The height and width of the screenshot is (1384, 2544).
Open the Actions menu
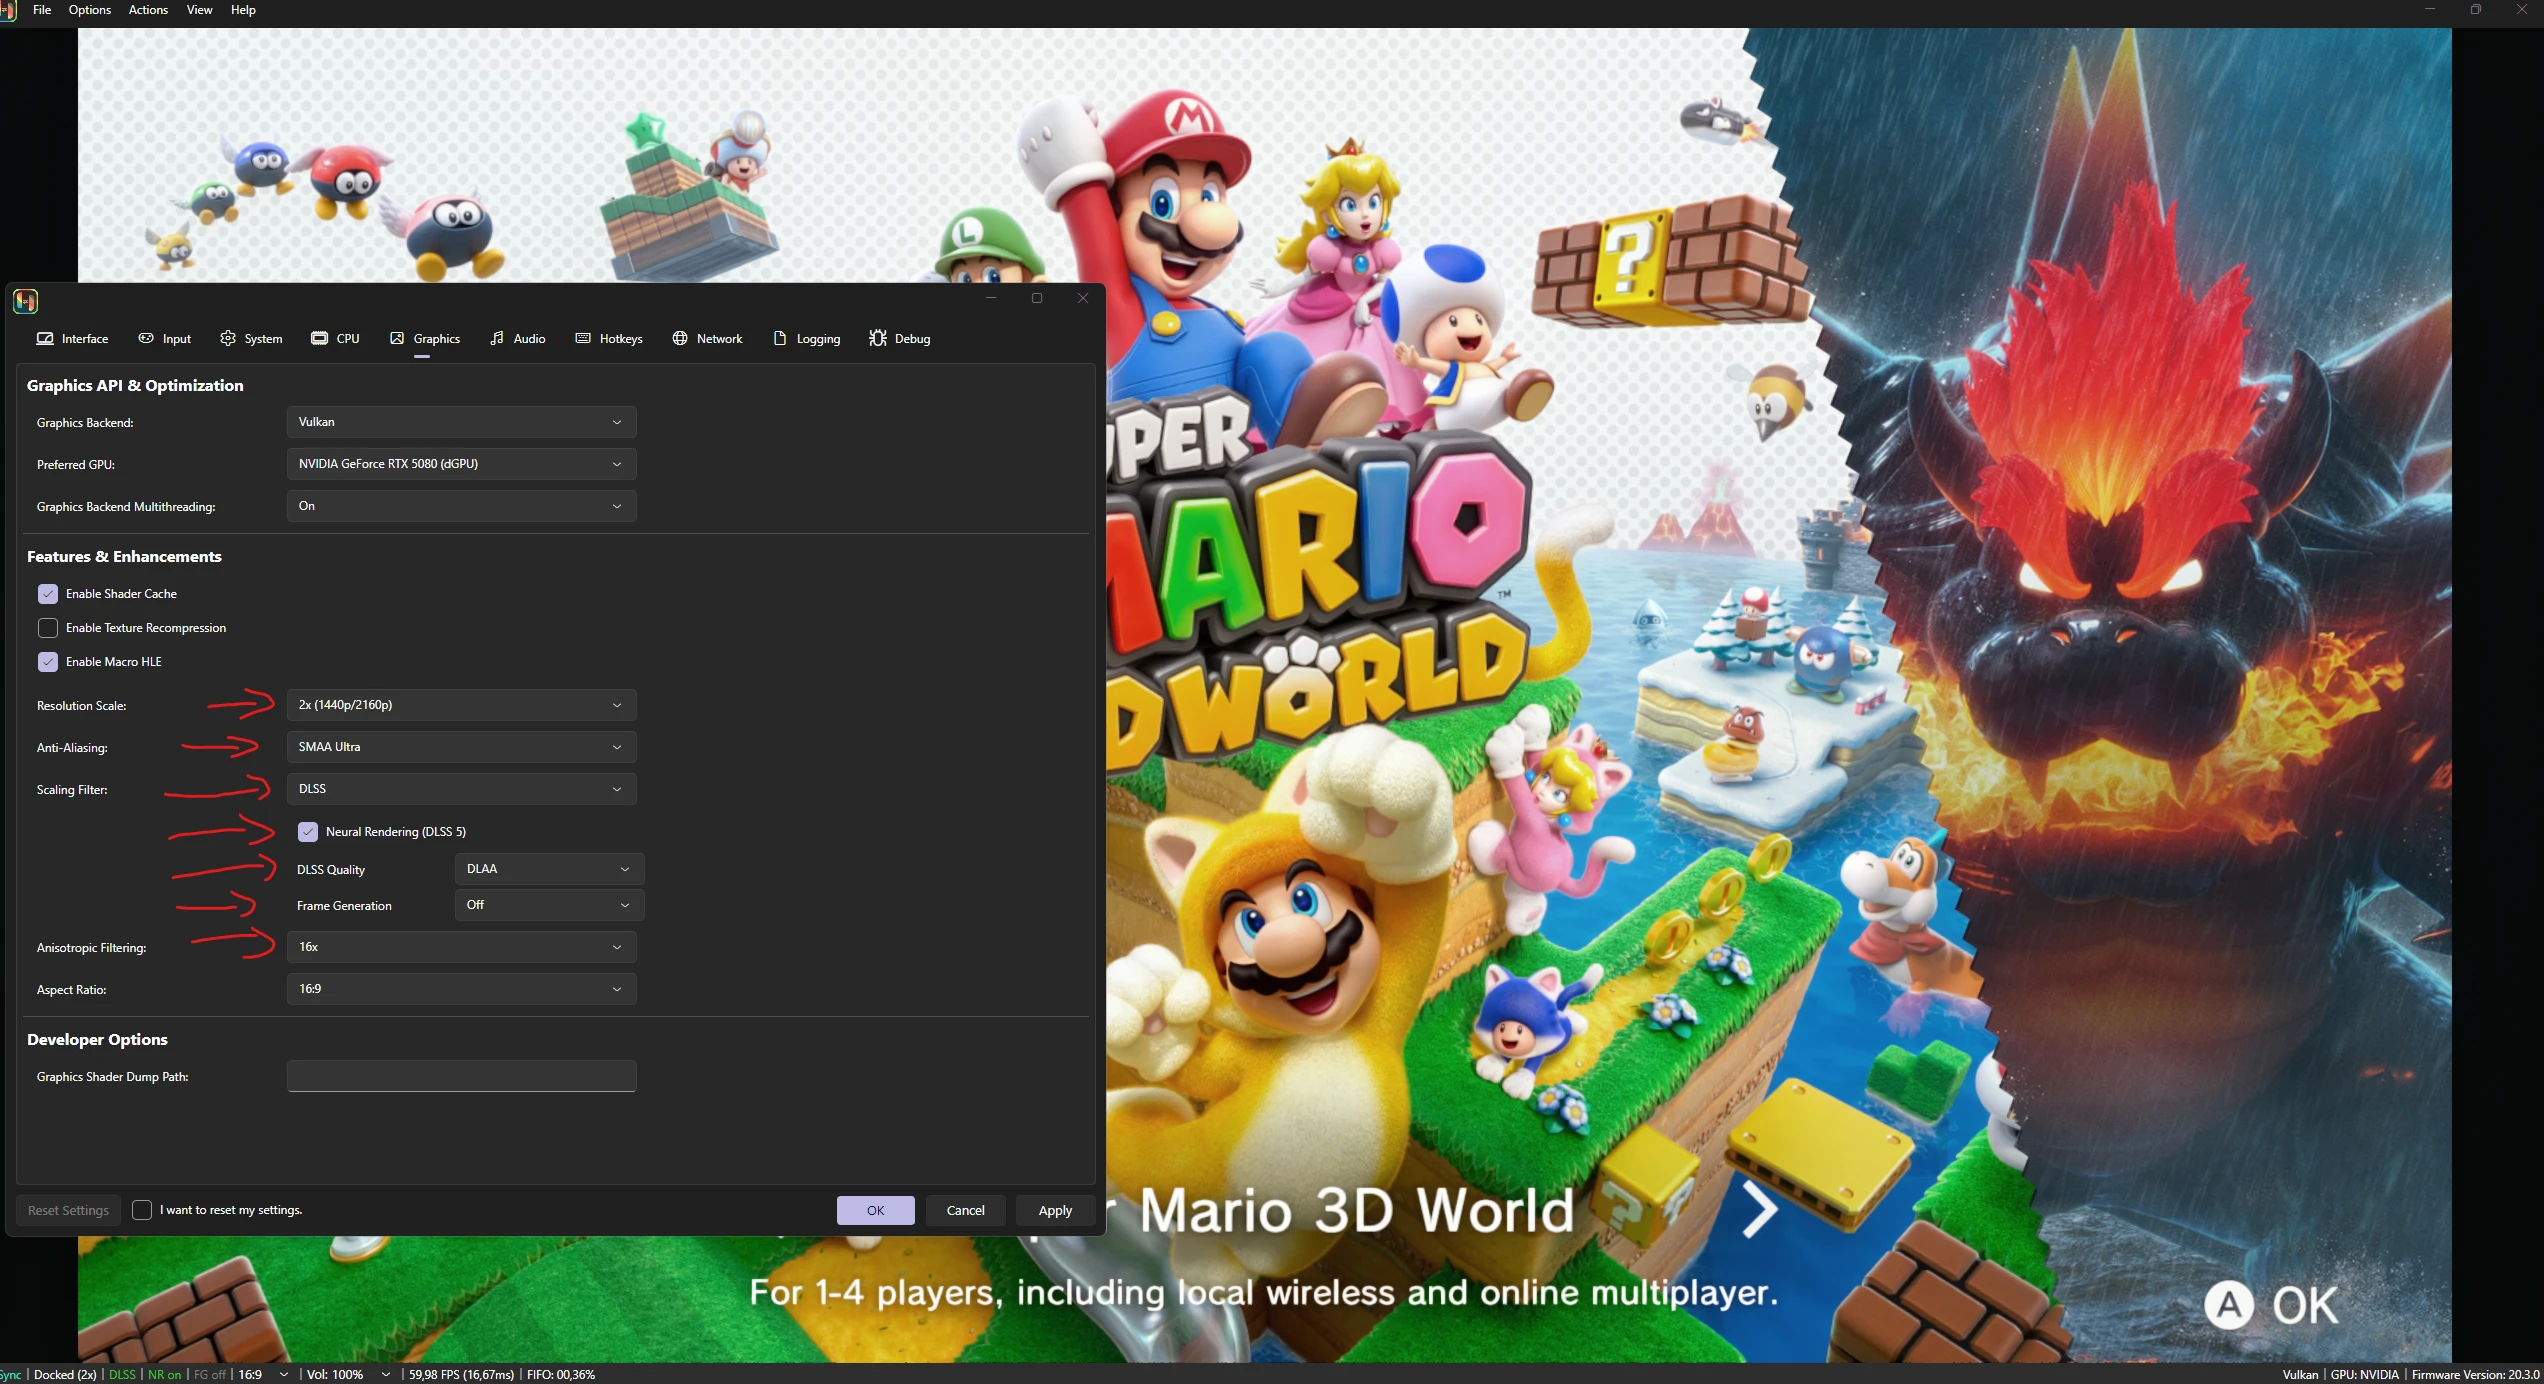point(148,10)
